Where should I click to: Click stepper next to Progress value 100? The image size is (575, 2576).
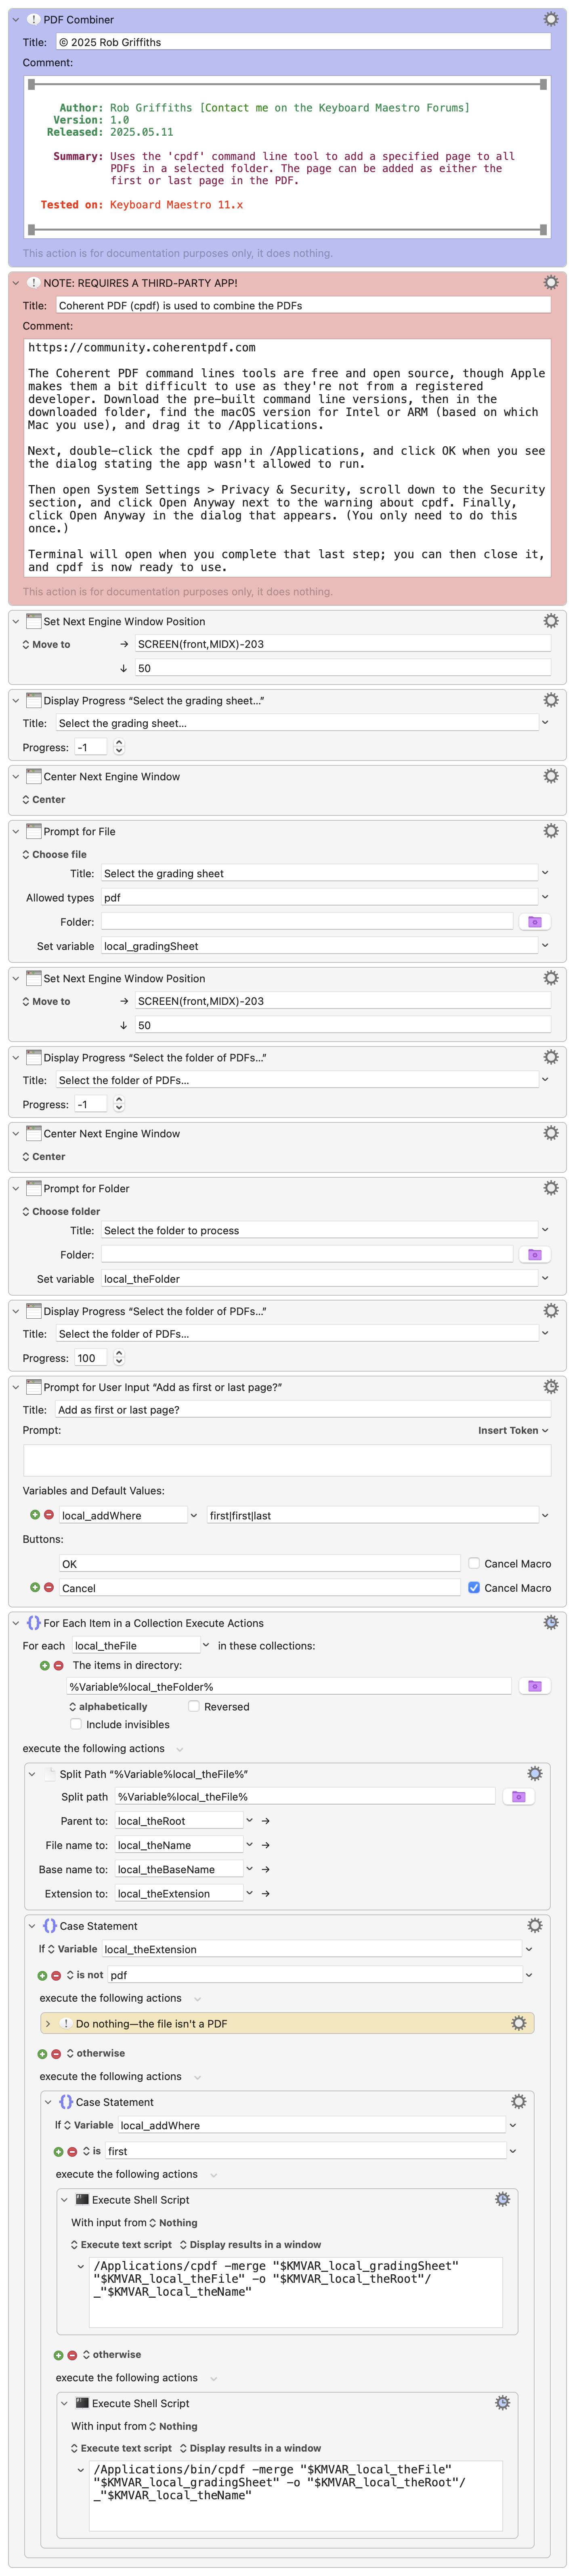119,1358
